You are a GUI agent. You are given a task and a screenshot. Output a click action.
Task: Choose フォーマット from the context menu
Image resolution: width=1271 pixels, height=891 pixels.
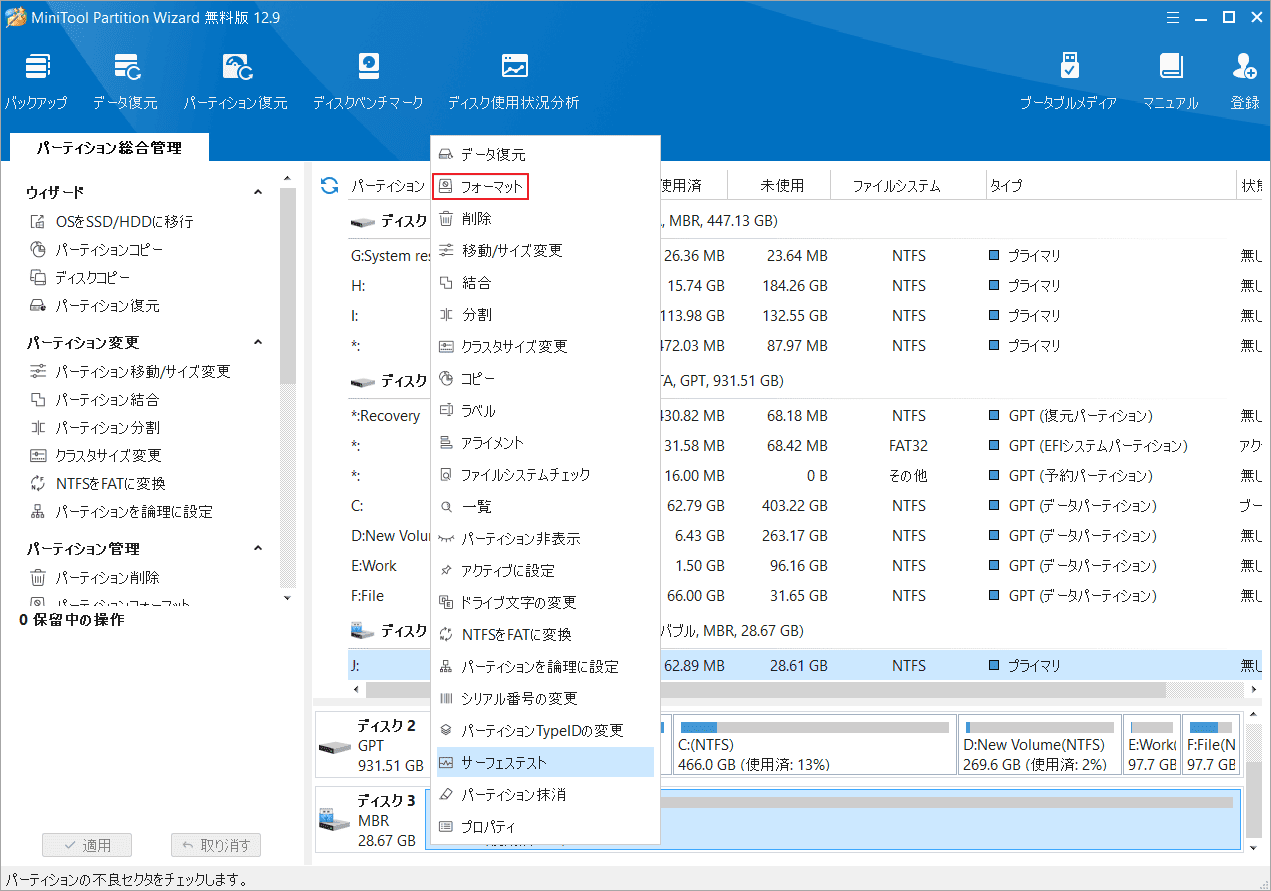[x=480, y=186]
